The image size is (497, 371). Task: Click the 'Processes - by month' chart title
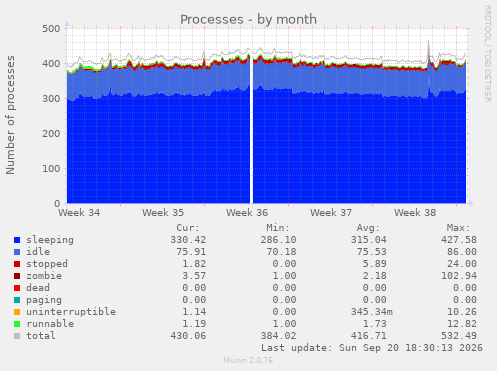248,20
